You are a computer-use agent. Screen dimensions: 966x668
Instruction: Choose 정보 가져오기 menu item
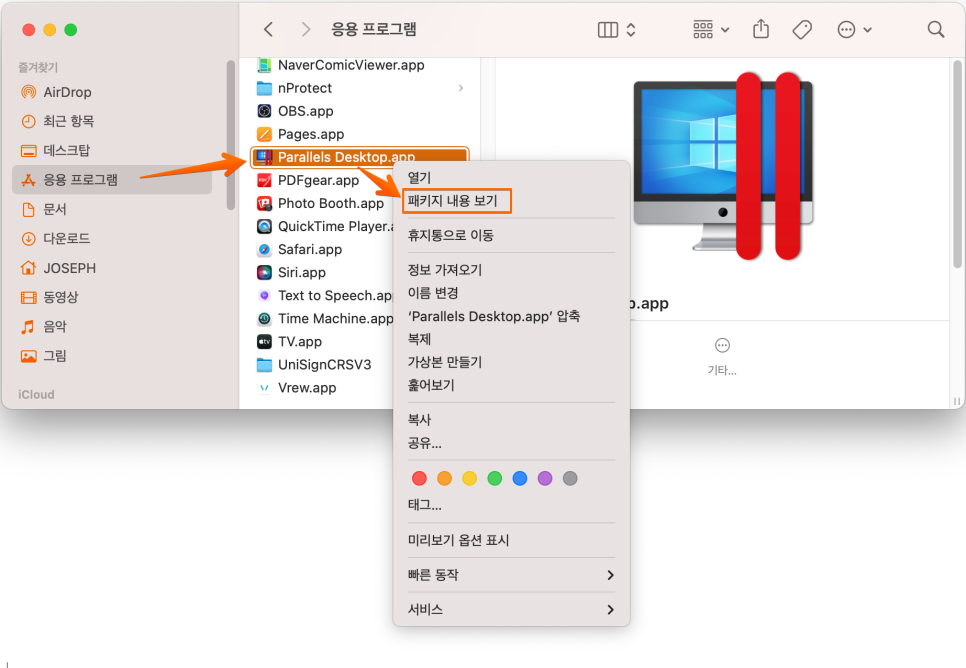(511, 270)
